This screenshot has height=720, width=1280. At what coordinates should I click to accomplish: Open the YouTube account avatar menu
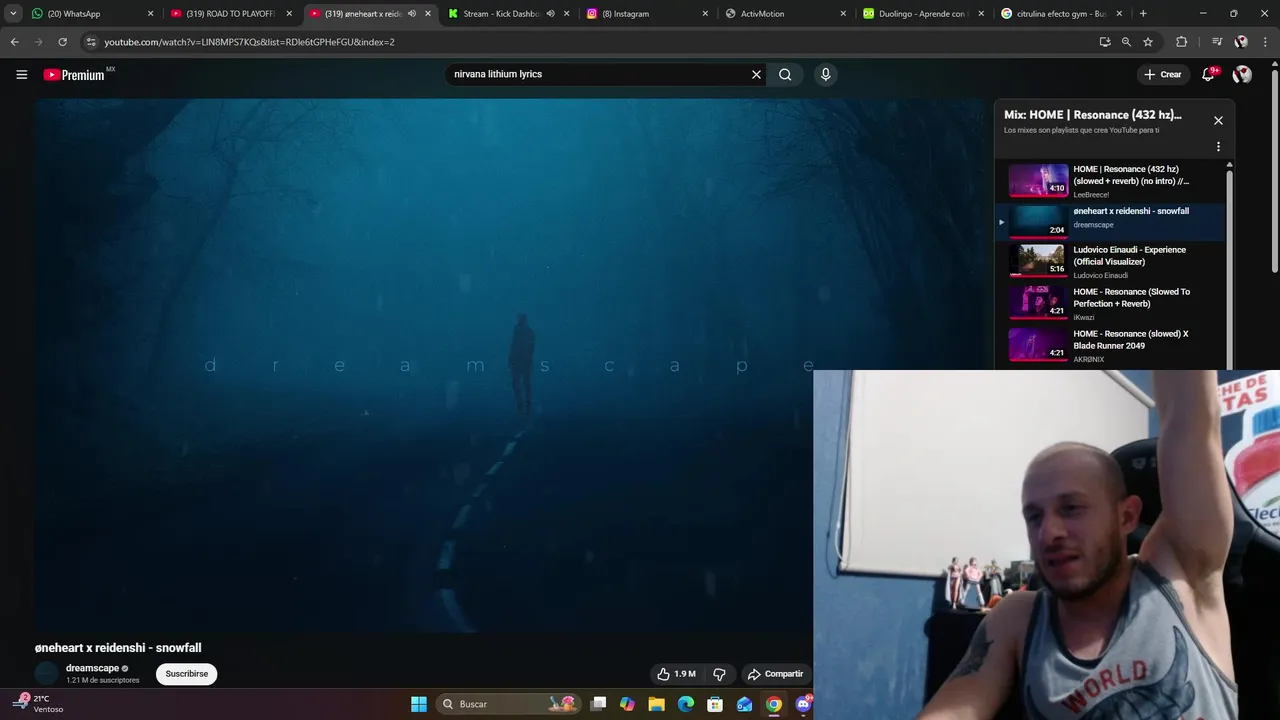[1242, 74]
